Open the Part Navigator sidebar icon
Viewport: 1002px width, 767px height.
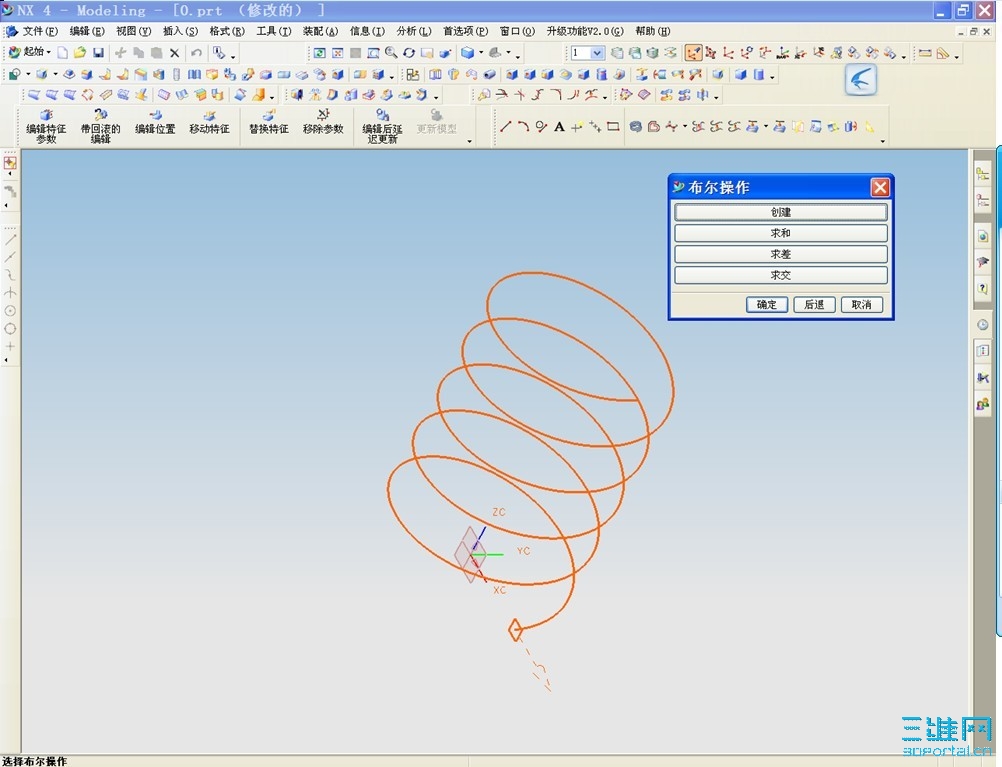[982, 201]
